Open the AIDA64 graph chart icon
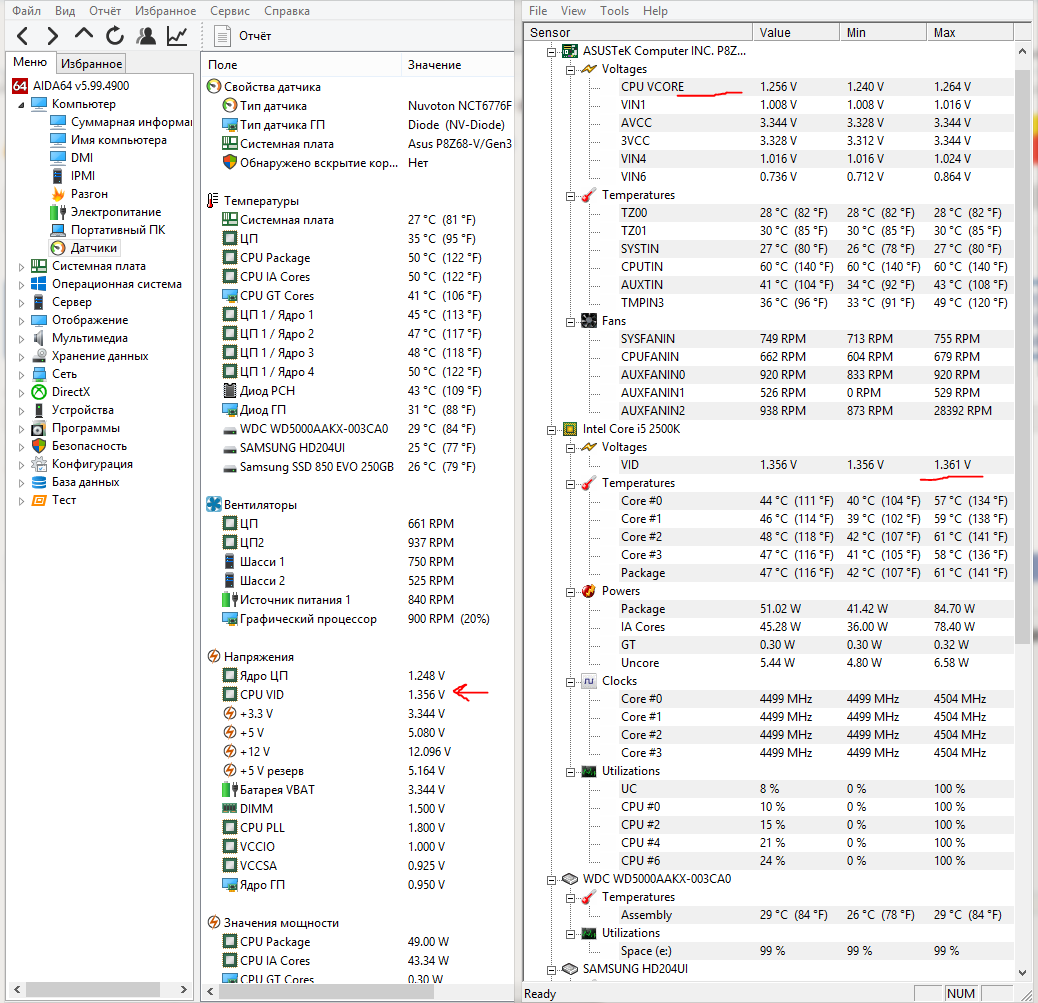 177,36
